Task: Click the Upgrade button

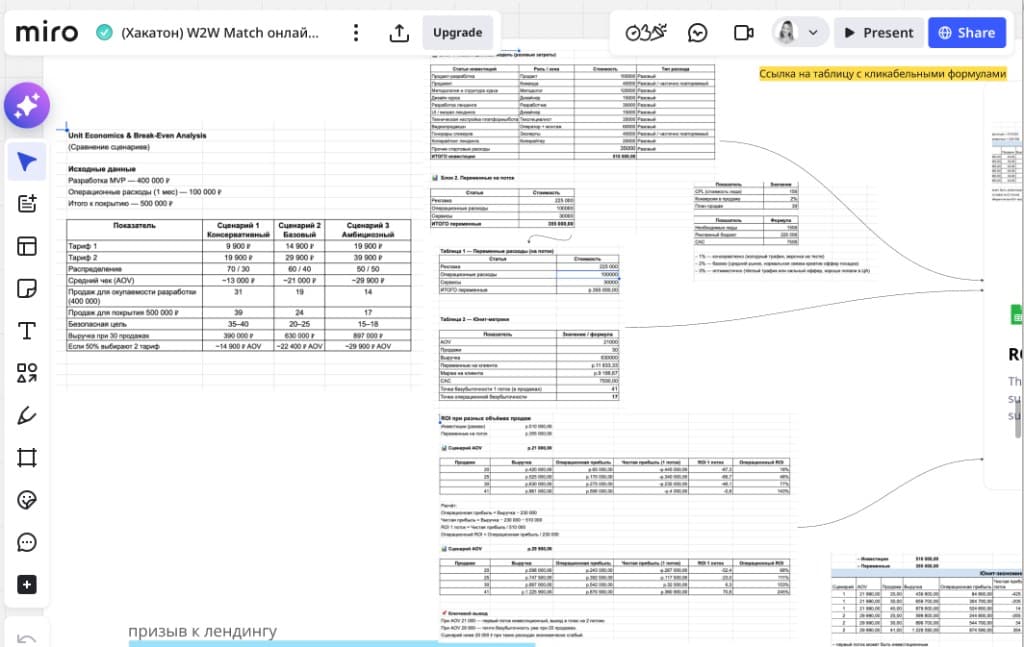Action: 457,33
